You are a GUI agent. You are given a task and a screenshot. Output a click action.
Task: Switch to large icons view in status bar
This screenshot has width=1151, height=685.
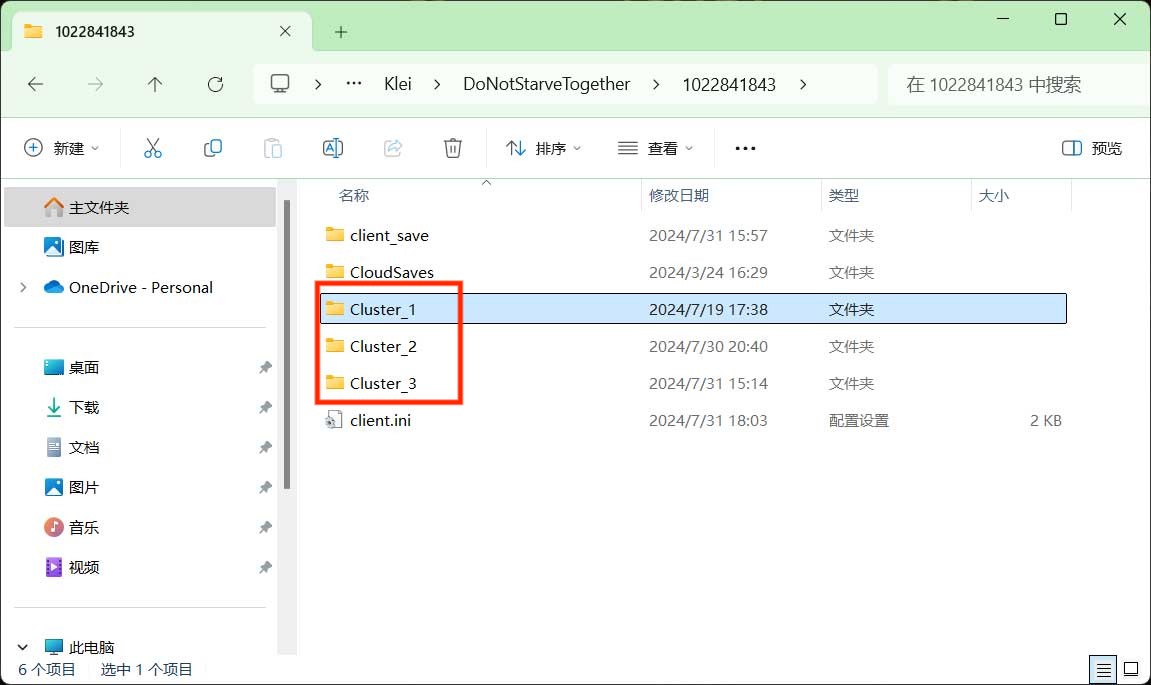[x=1131, y=670]
